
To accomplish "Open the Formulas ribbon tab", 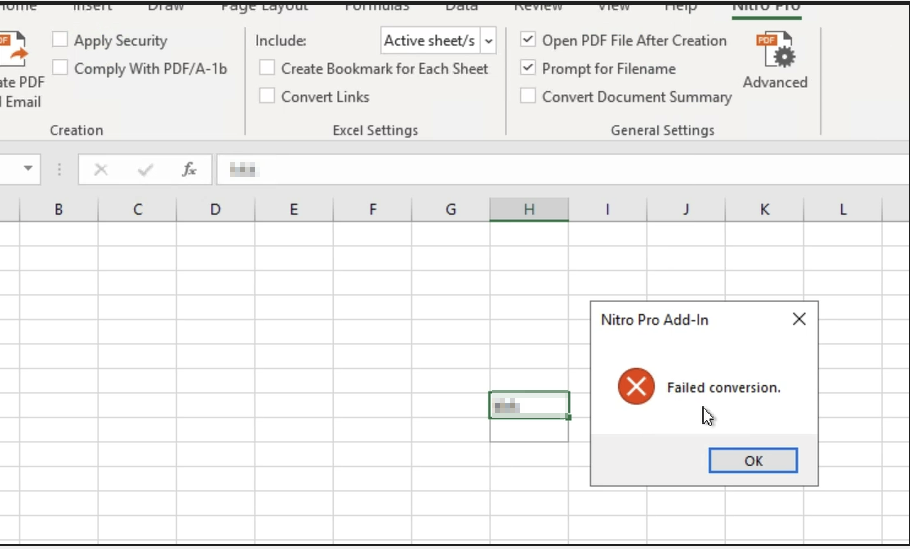I will [x=377, y=7].
